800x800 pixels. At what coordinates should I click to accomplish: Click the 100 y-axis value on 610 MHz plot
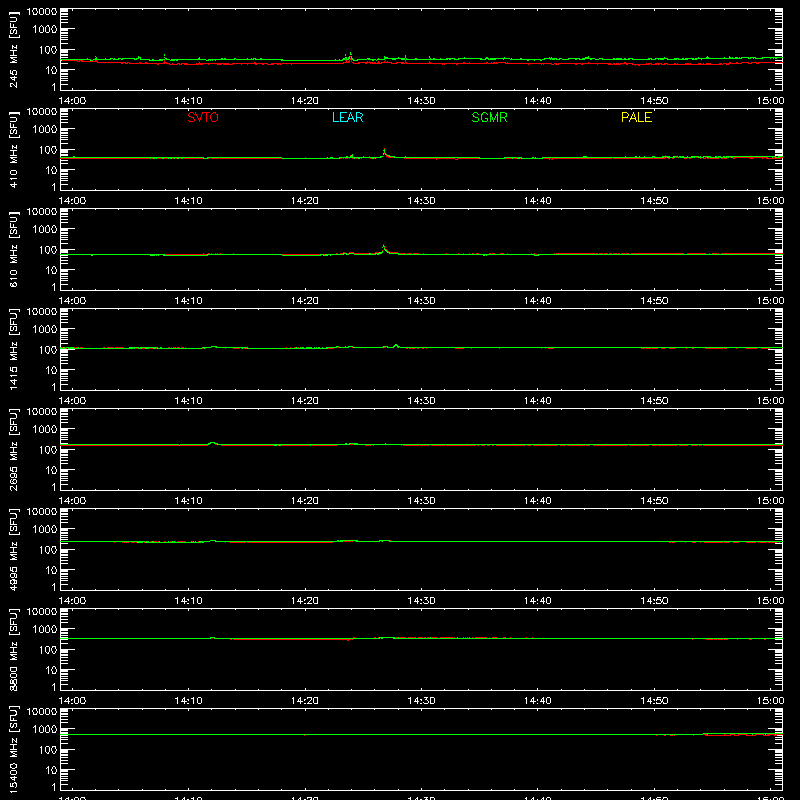[x=48, y=250]
